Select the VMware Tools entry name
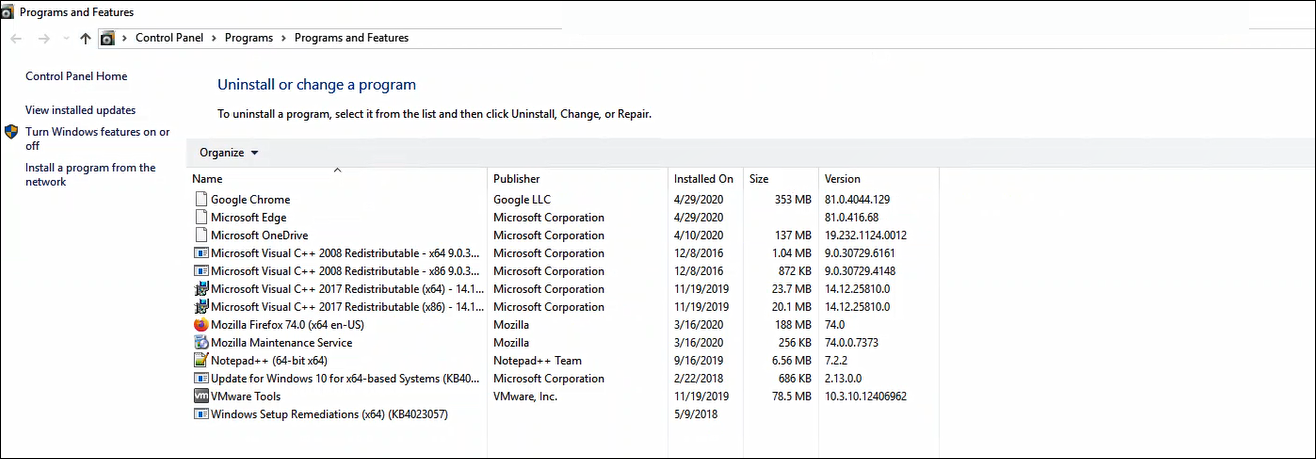This screenshot has height=459, width=1316. pos(246,397)
